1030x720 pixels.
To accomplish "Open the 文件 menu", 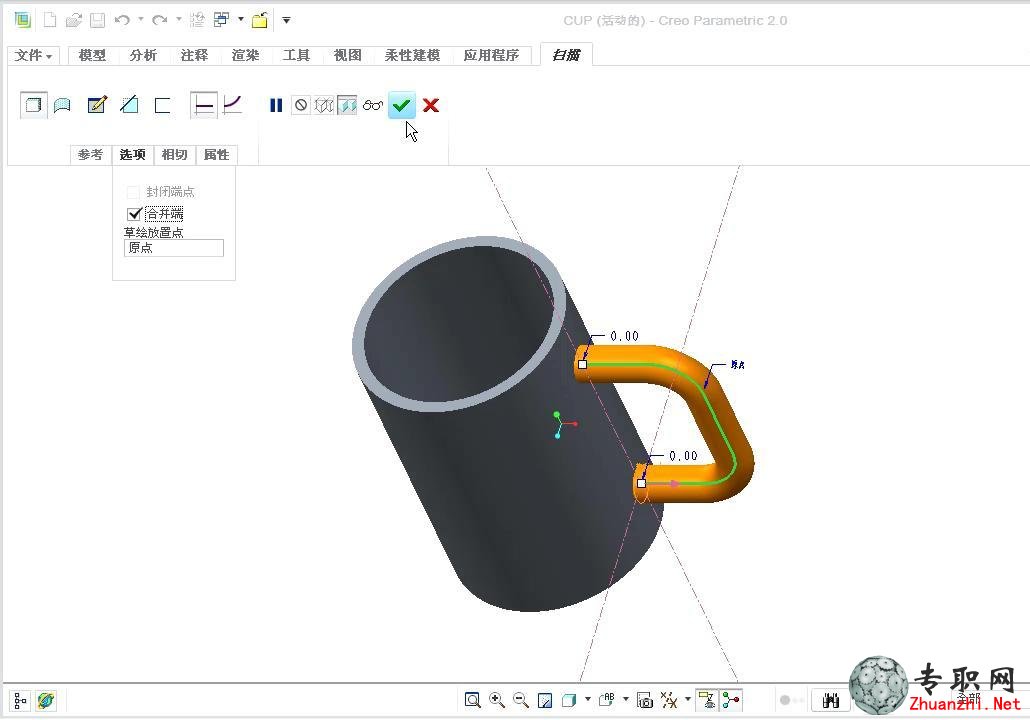I will point(33,55).
